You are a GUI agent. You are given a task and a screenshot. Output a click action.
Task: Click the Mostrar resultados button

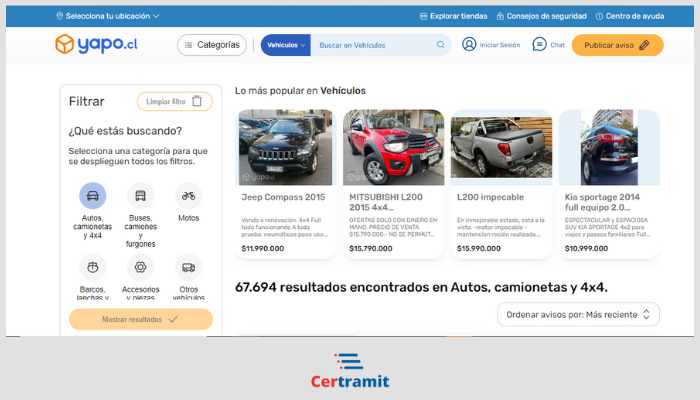141,319
